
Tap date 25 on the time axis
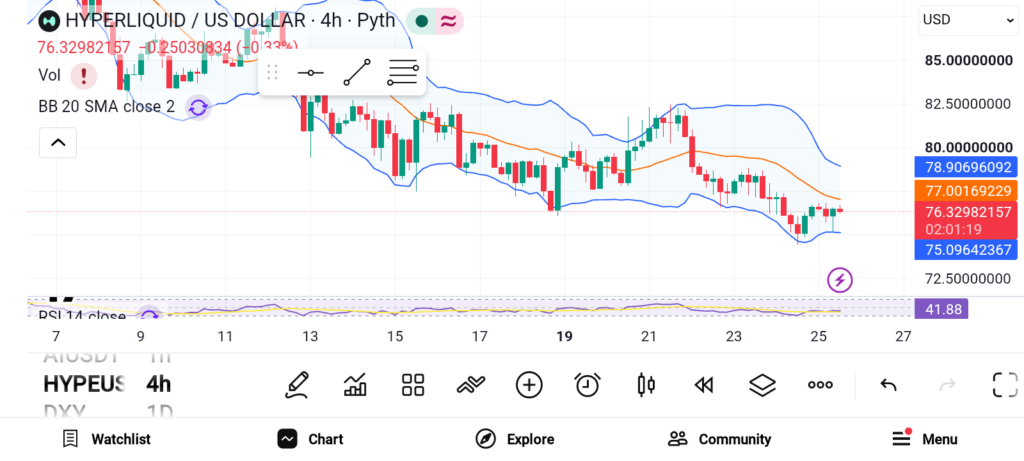(818, 336)
